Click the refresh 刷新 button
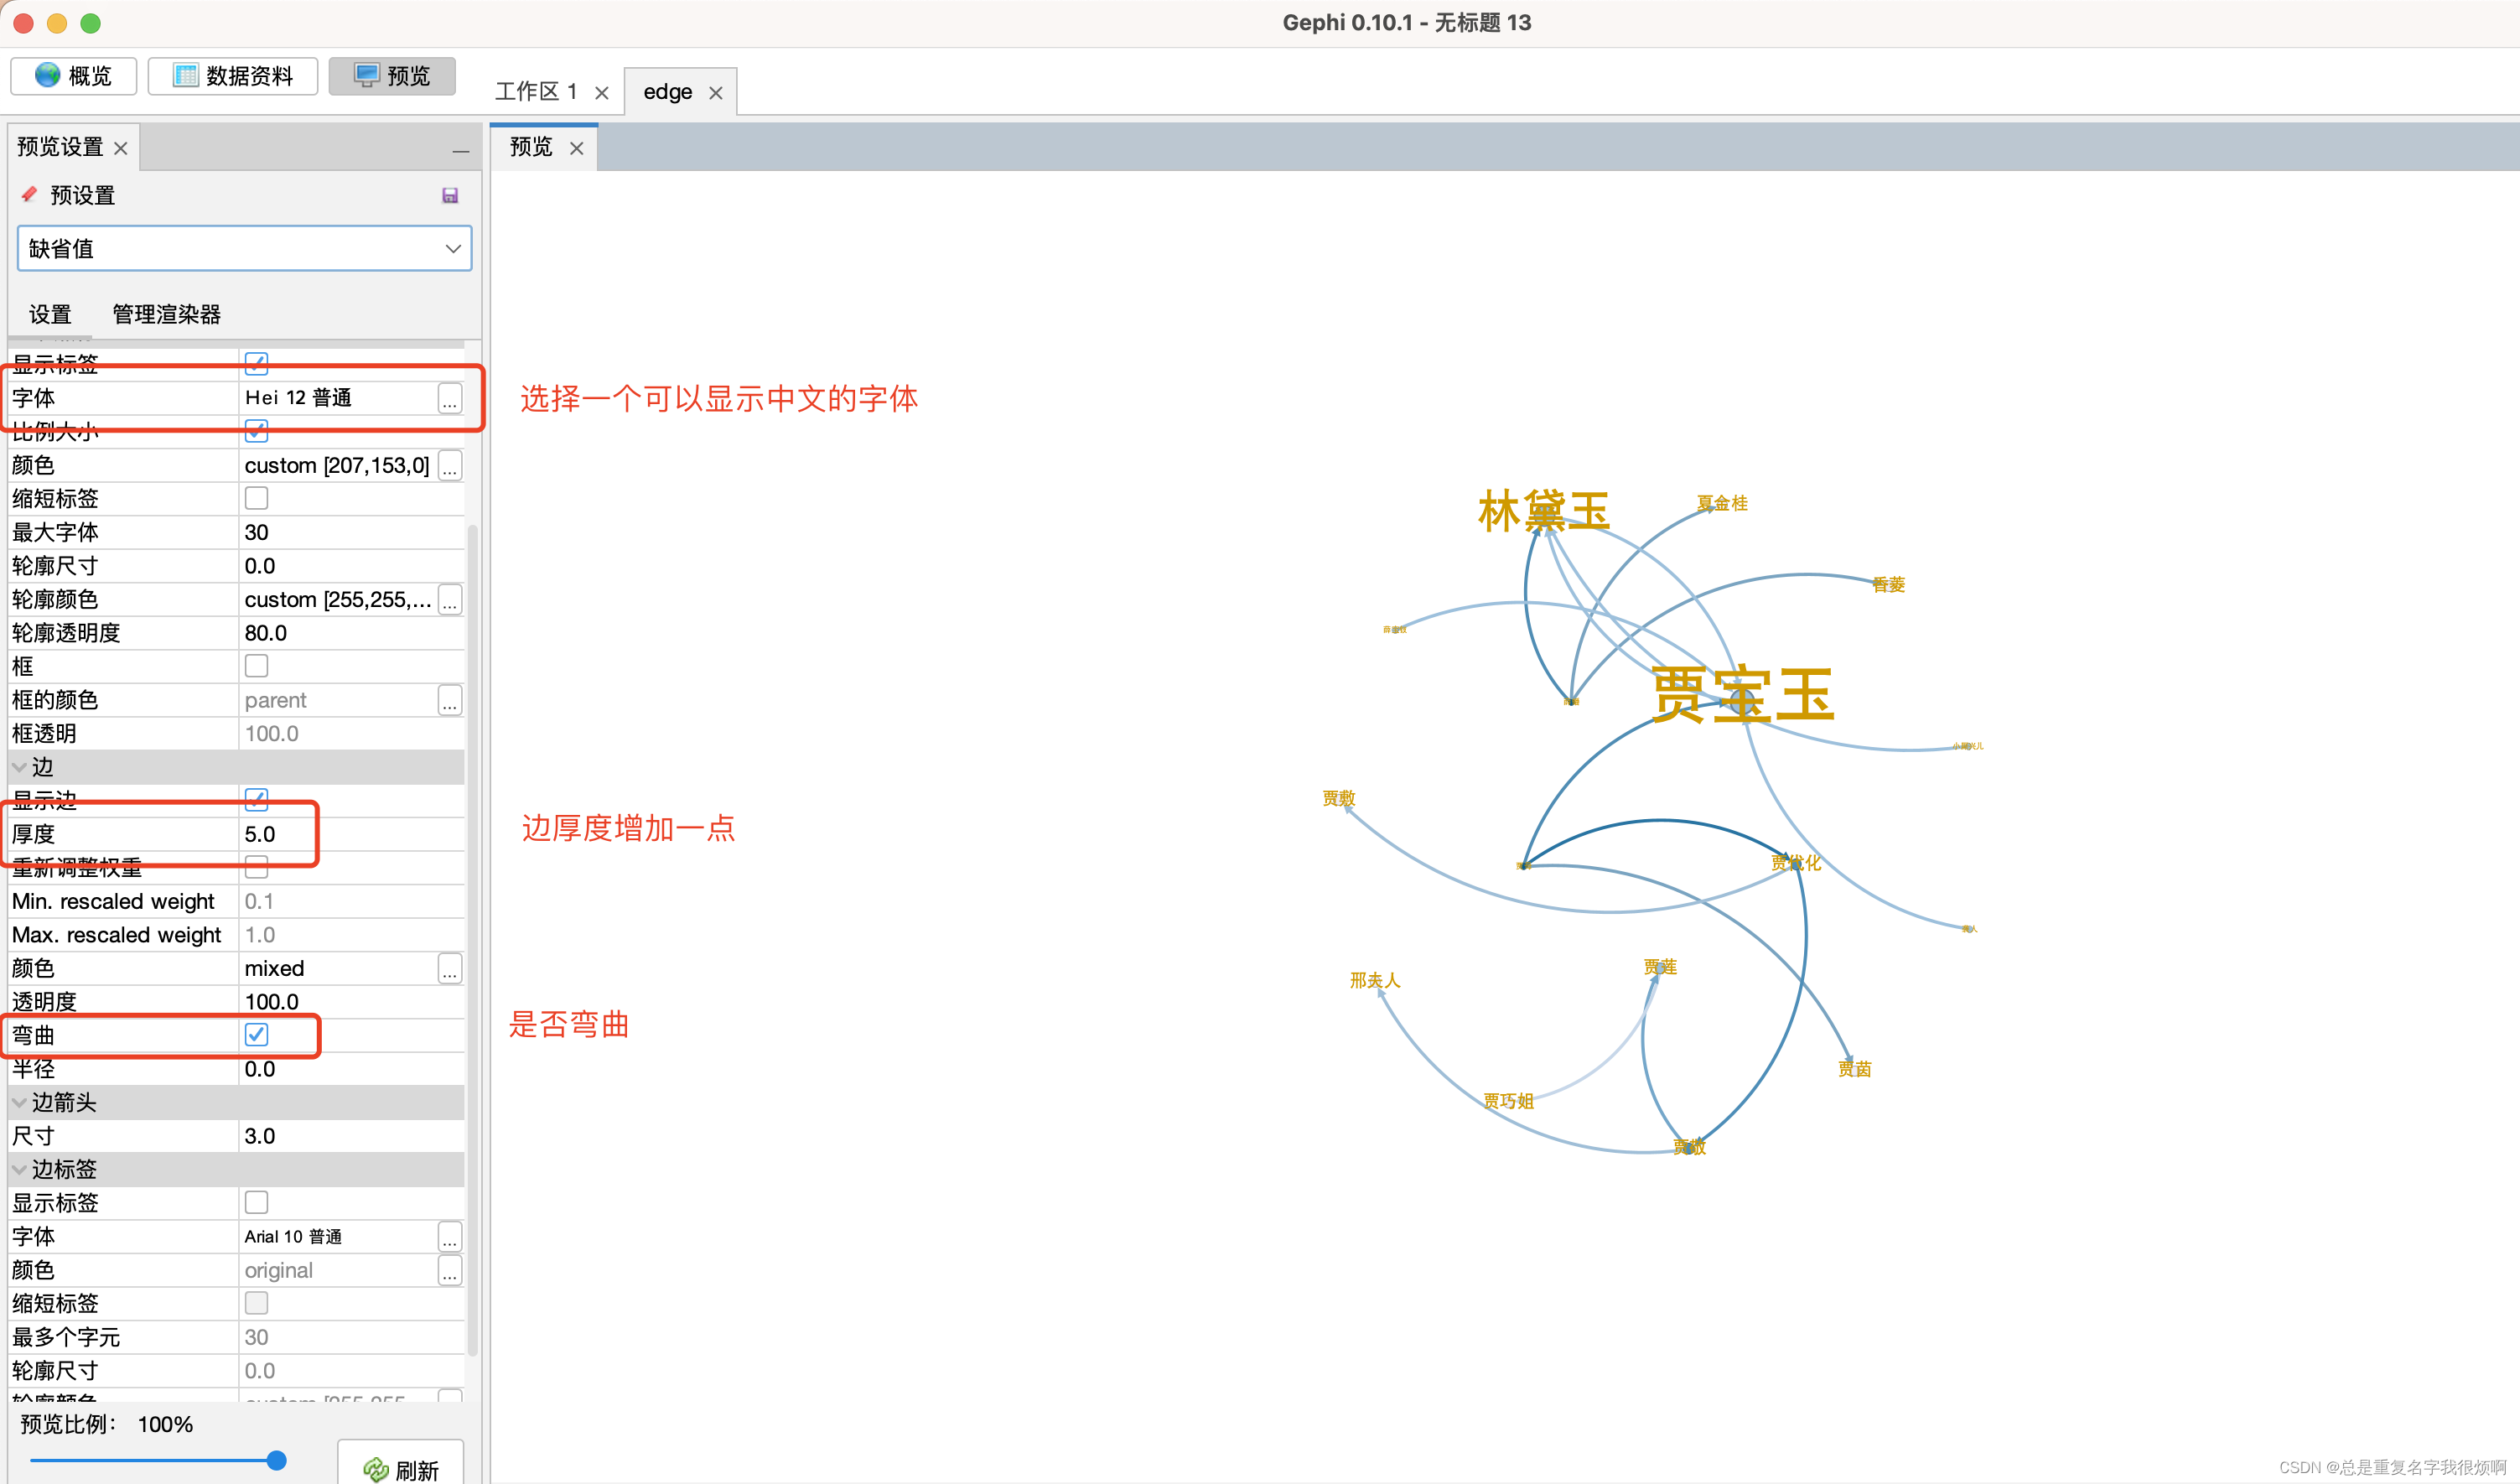The width and height of the screenshot is (2520, 1484). [401, 1466]
